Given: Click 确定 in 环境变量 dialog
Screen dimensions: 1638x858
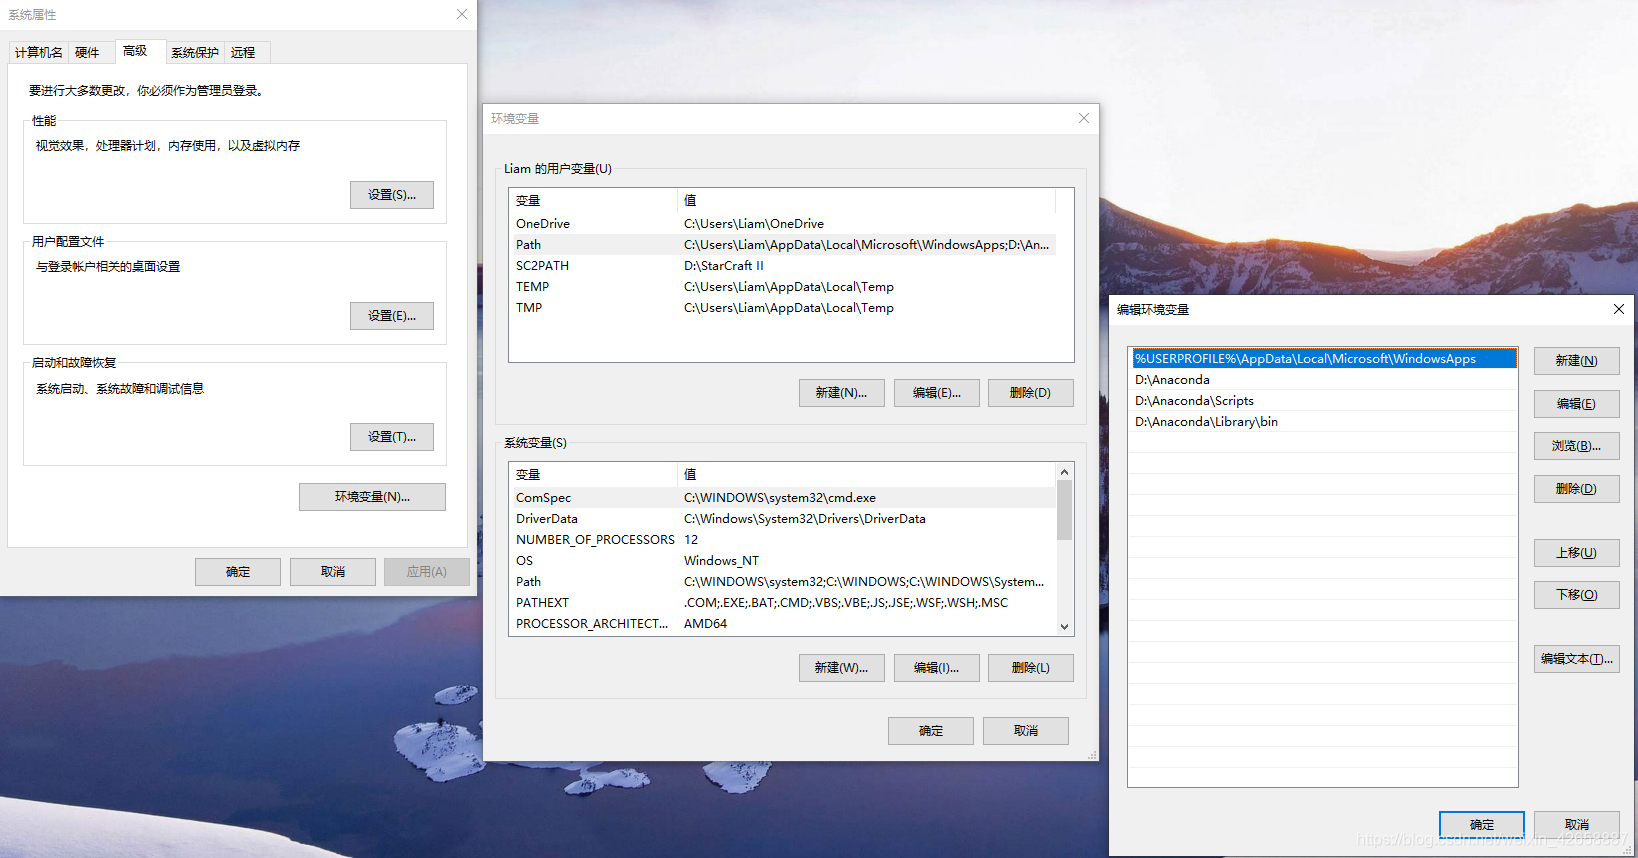Looking at the screenshot, I should click(x=931, y=731).
